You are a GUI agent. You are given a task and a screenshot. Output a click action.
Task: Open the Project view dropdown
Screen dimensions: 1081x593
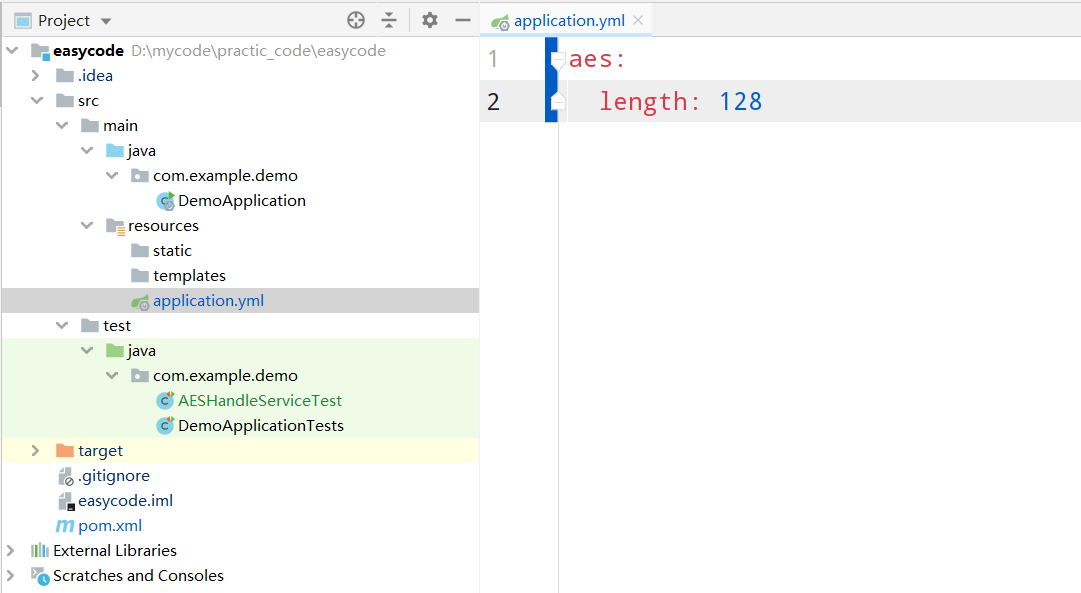107,21
